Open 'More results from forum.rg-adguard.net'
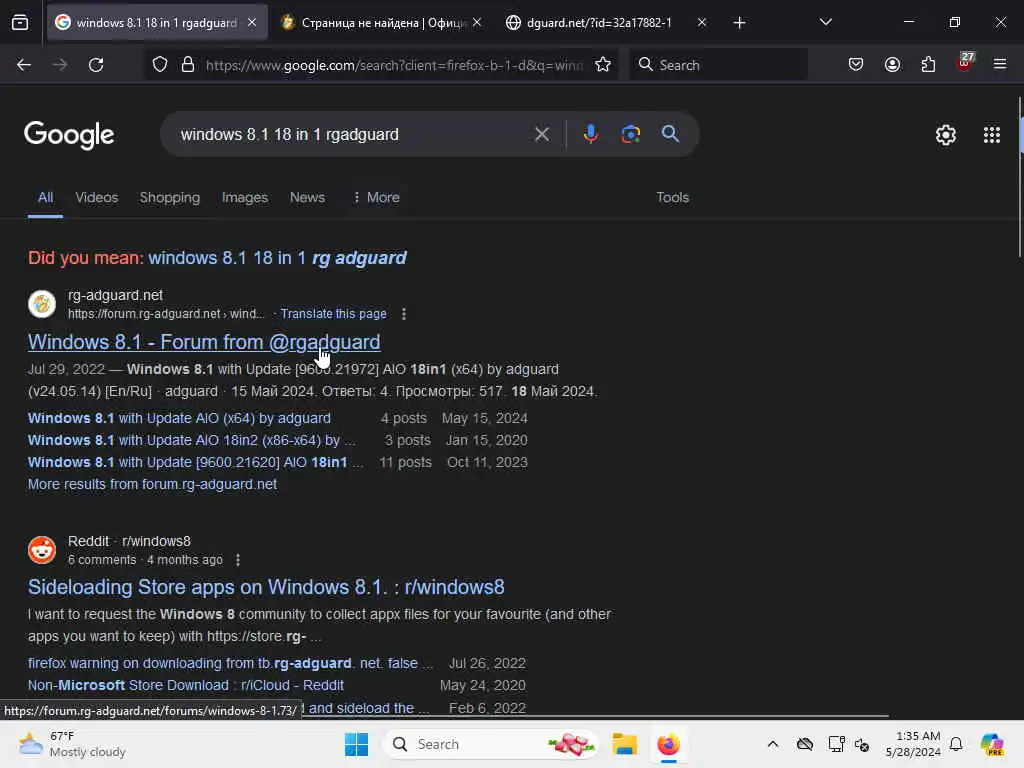Viewport: 1024px width, 768px height. [152, 485]
